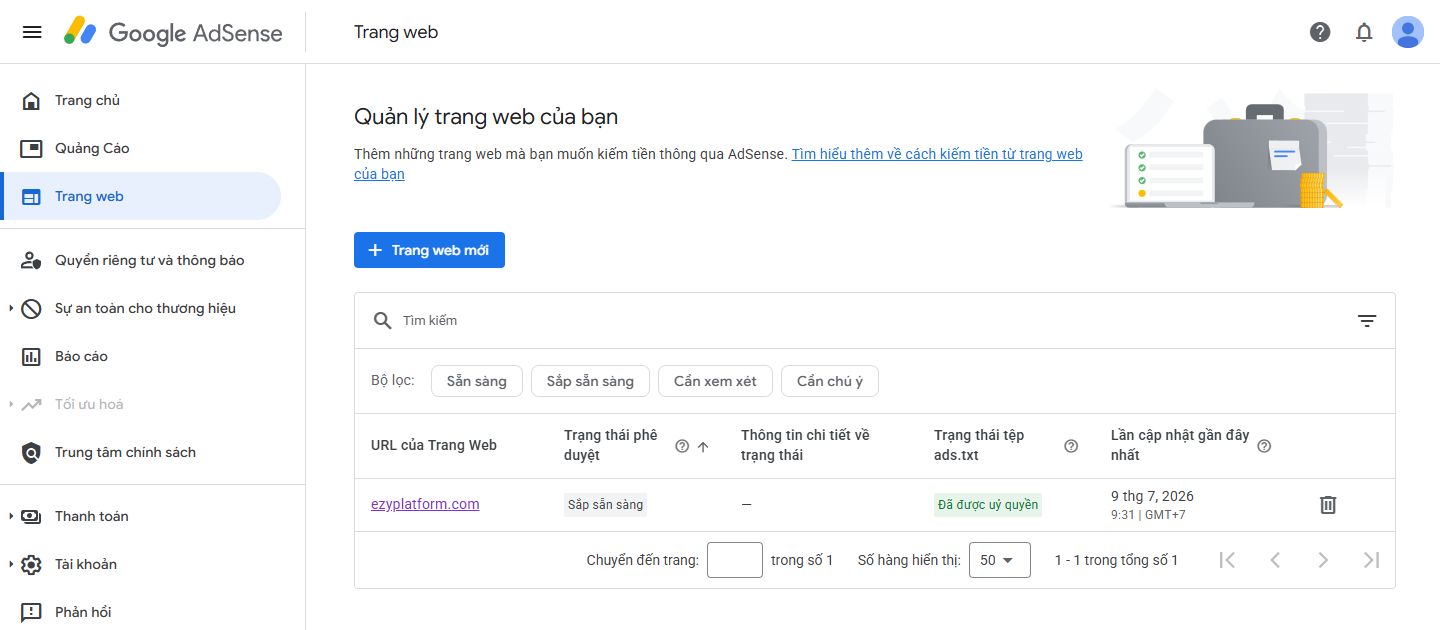Click the Trang web mới button

point(429,250)
